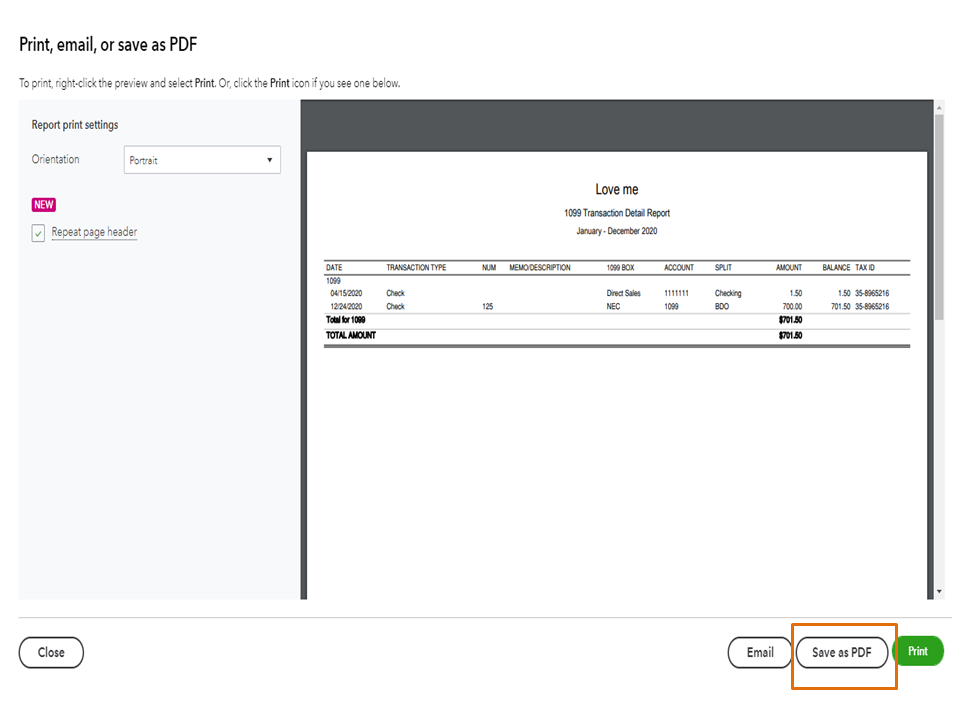The height and width of the screenshot is (720, 960).
Task: Click the Repeat page header label link
Action: pyautogui.click(x=94, y=232)
